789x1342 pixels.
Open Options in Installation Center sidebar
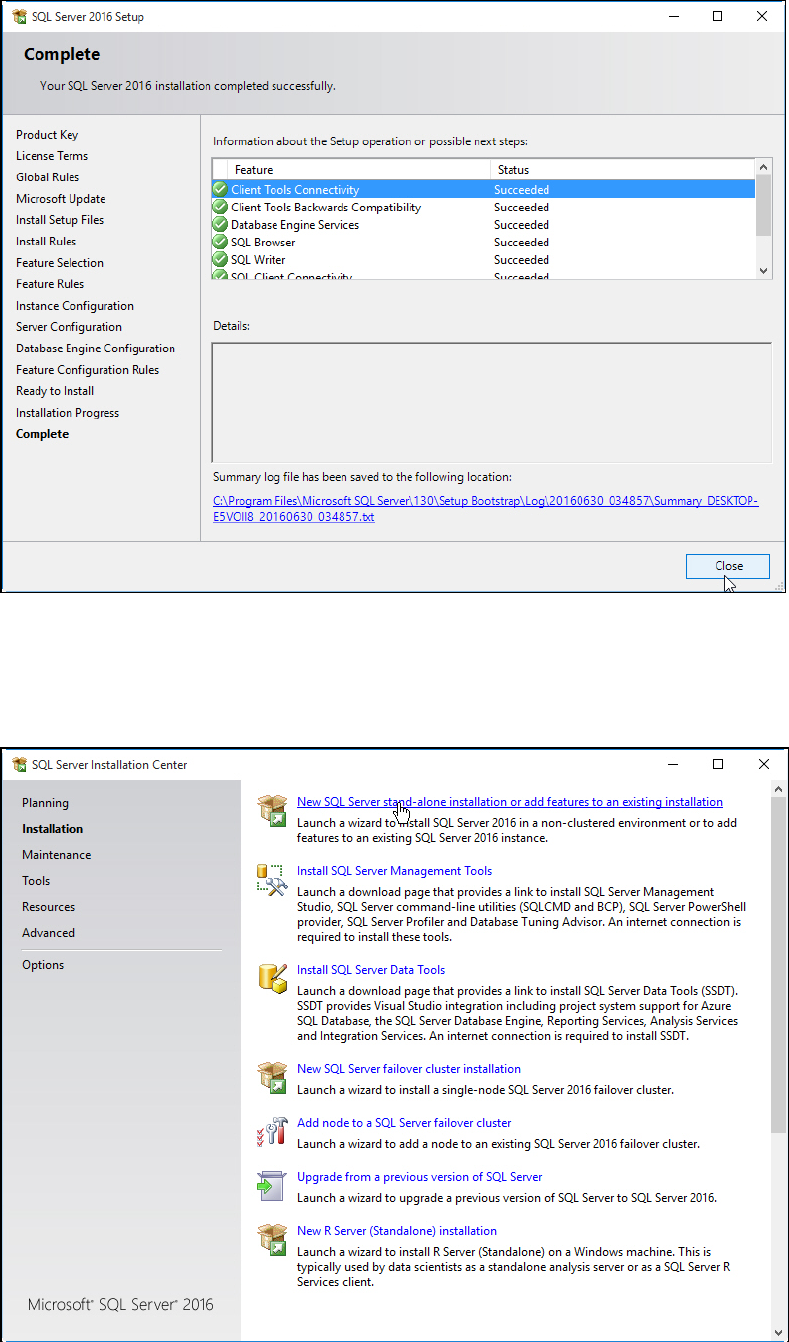43,965
